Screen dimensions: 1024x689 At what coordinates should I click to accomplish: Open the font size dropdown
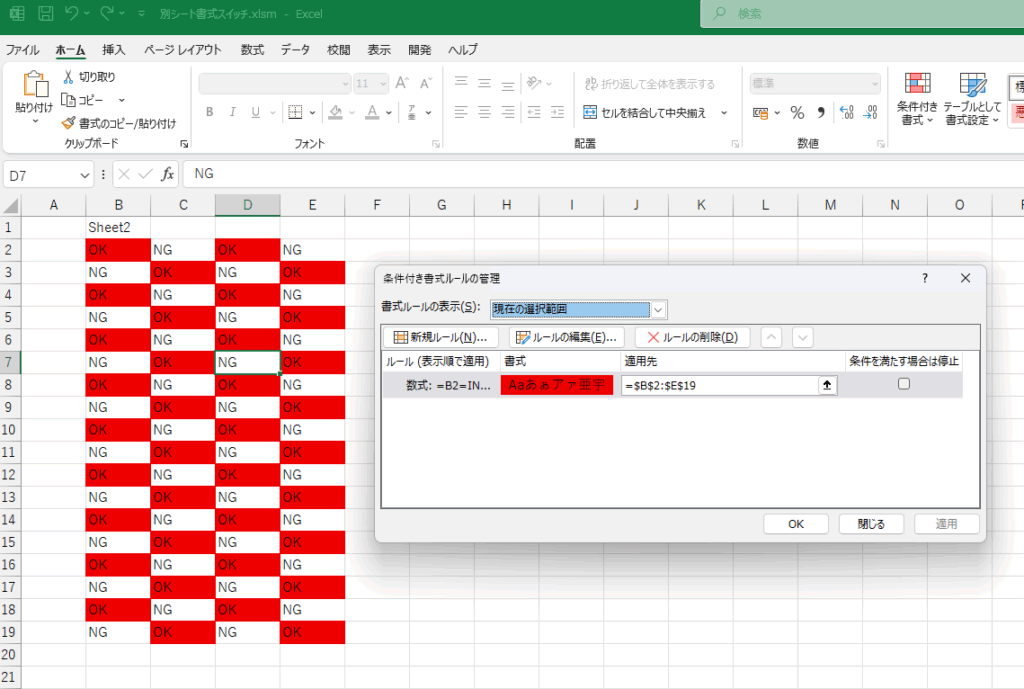[x=383, y=84]
